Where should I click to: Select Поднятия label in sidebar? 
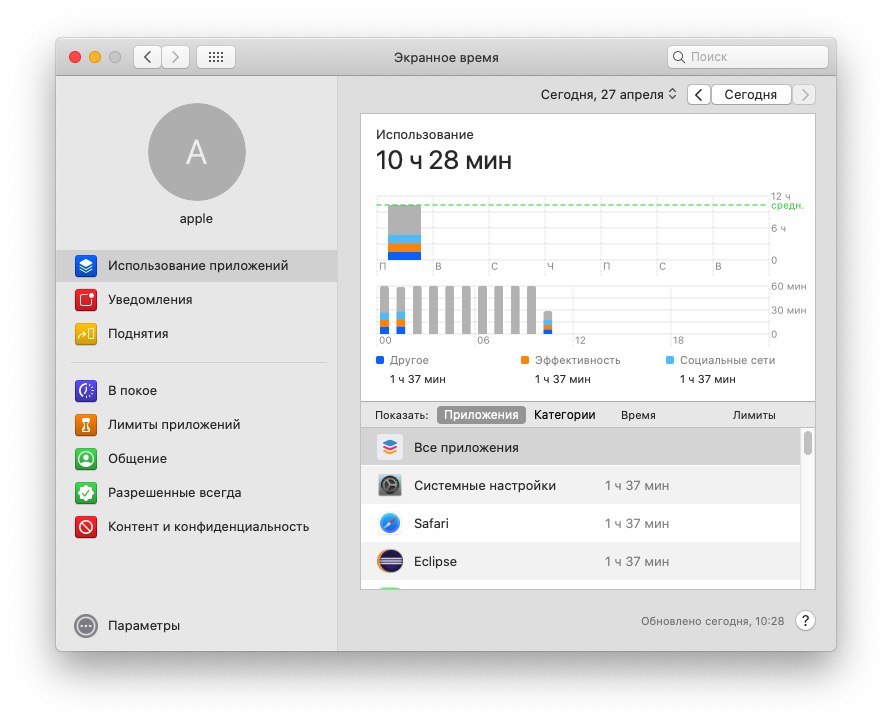(138, 334)
